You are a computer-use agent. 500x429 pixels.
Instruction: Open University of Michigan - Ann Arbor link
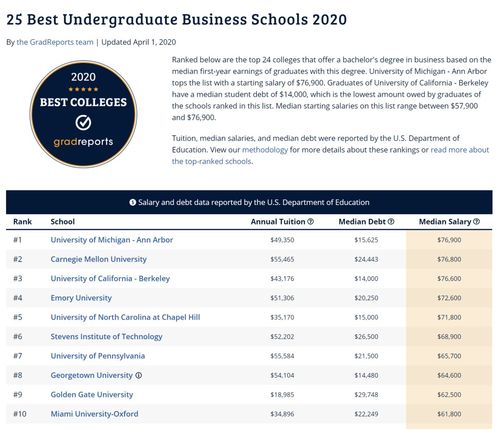coord(112,240)
